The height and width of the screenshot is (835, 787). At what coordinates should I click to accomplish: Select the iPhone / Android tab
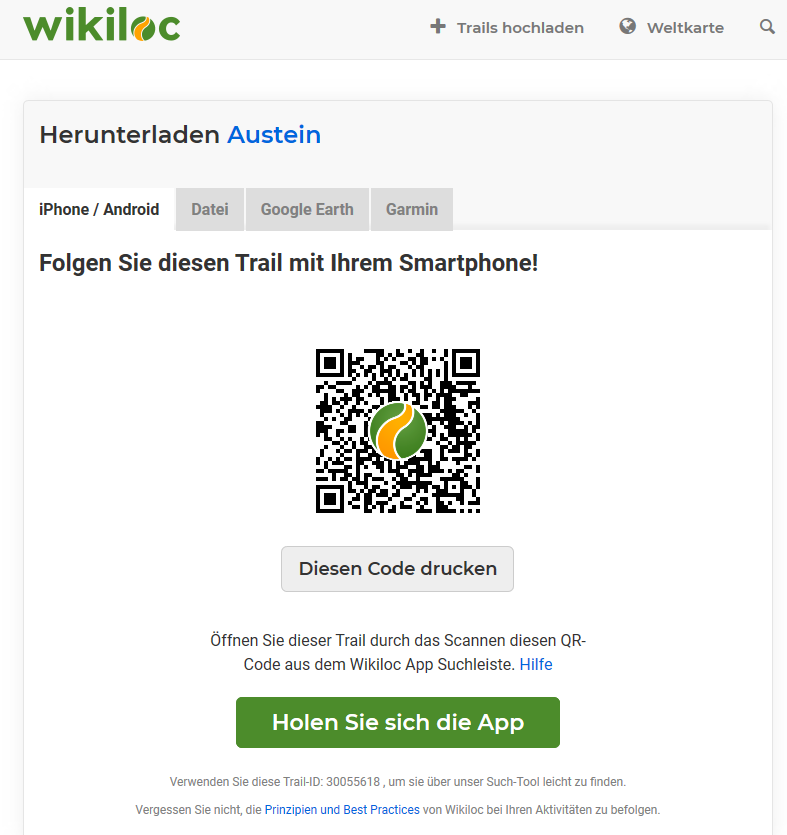click(x=99, y=209)
